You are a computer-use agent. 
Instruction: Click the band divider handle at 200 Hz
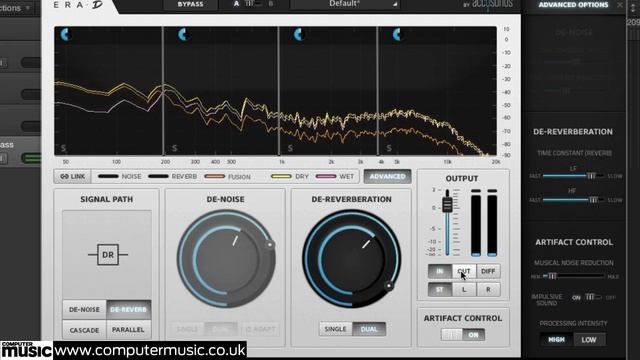[x=163, y=91]
